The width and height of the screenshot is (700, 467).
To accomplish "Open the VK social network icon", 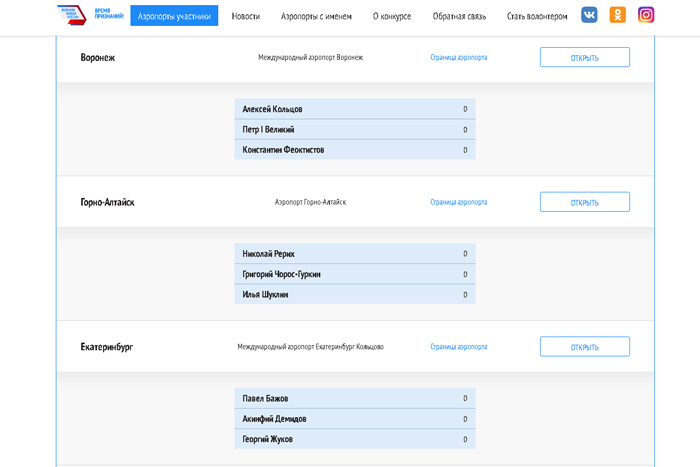I will (x=589, y=15).
